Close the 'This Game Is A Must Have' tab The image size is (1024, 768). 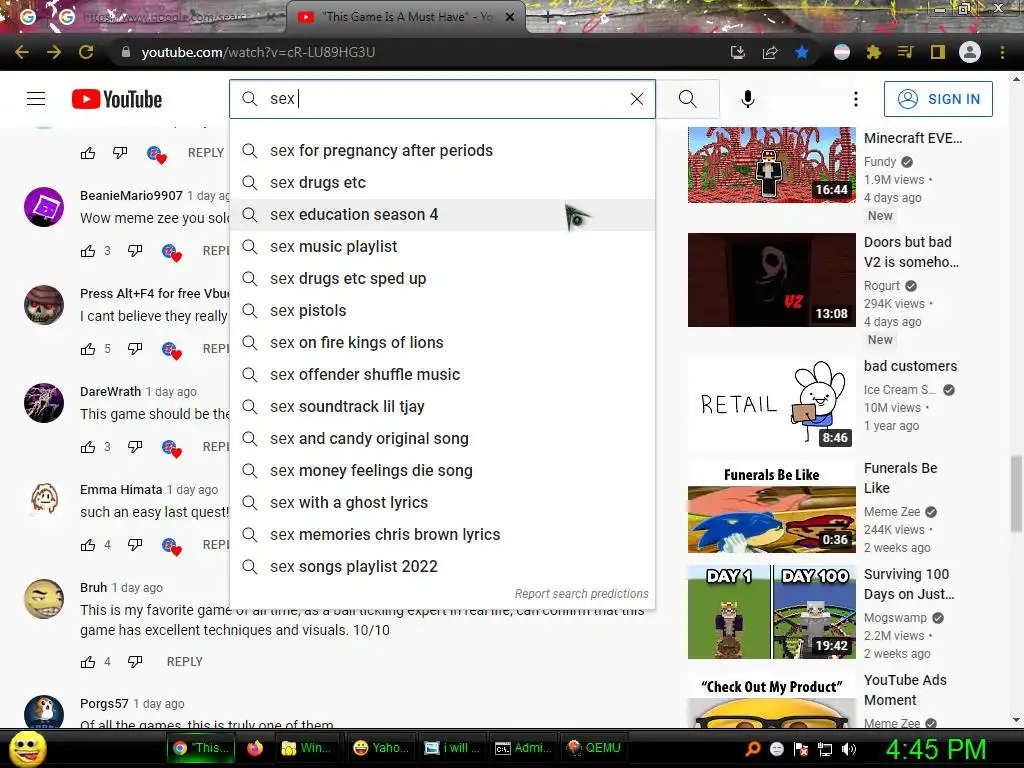coord(511,17)
